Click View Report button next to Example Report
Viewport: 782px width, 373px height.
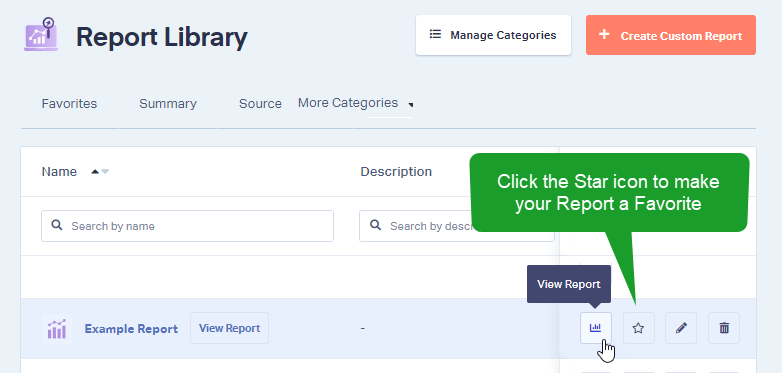click(x=229, y=328)
